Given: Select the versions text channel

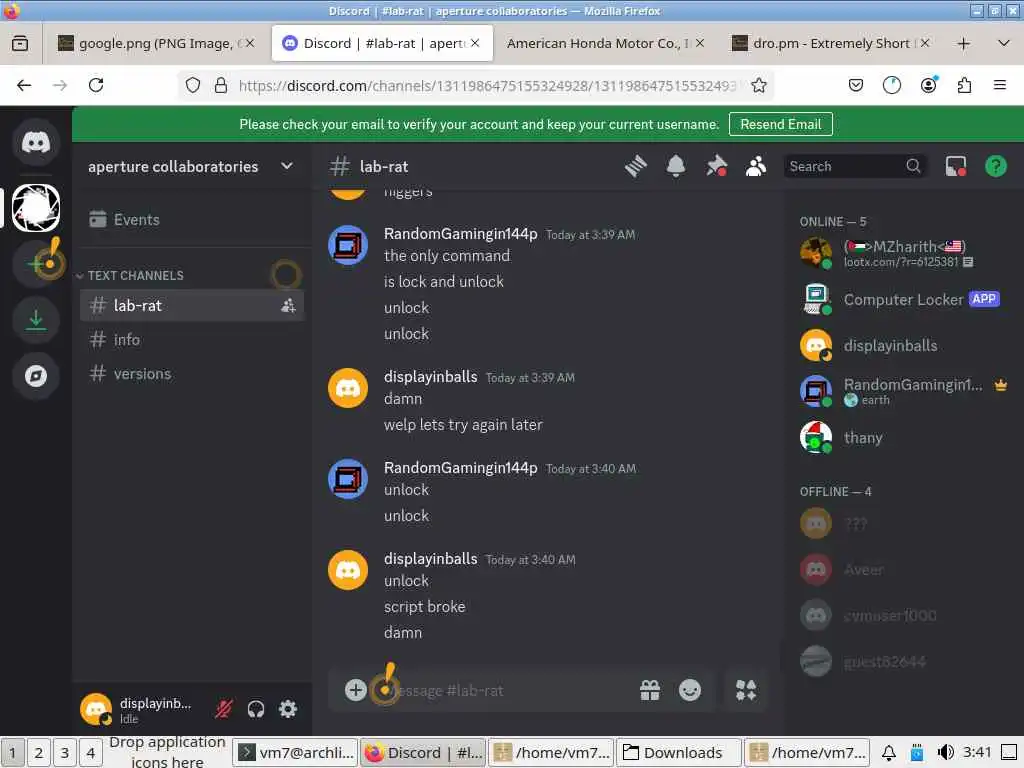Looking at the screenshot, I should 192,374.
